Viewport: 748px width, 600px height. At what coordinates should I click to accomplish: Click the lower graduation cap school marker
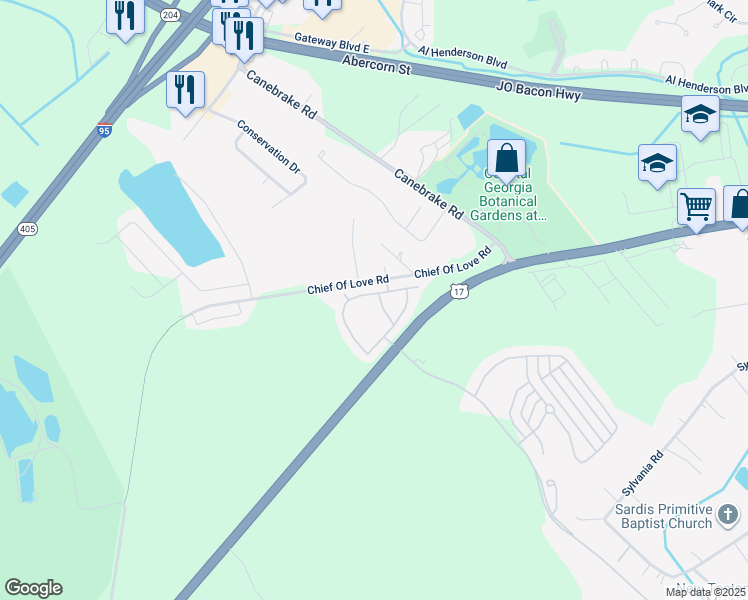(x=657, y=166)
